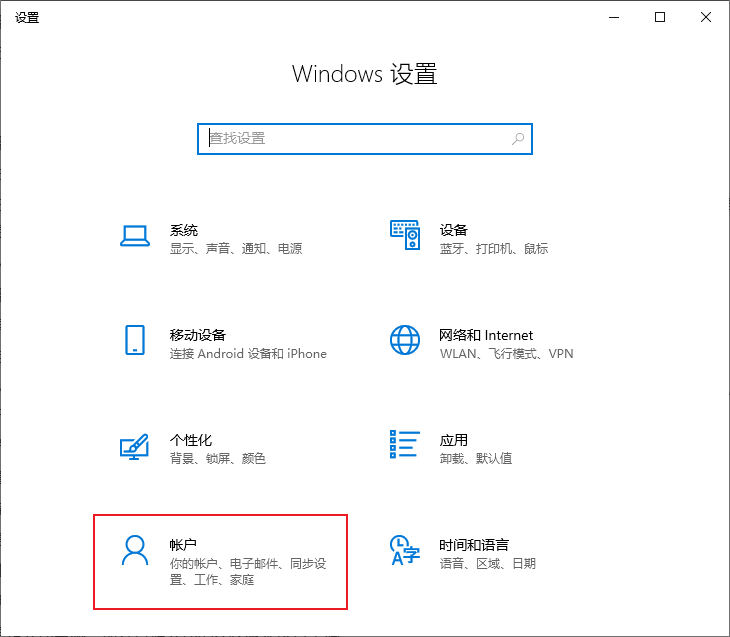This screenshot has height=637, width=730.
Task: Open the 设备 settings title
Action: click(454, 230)
